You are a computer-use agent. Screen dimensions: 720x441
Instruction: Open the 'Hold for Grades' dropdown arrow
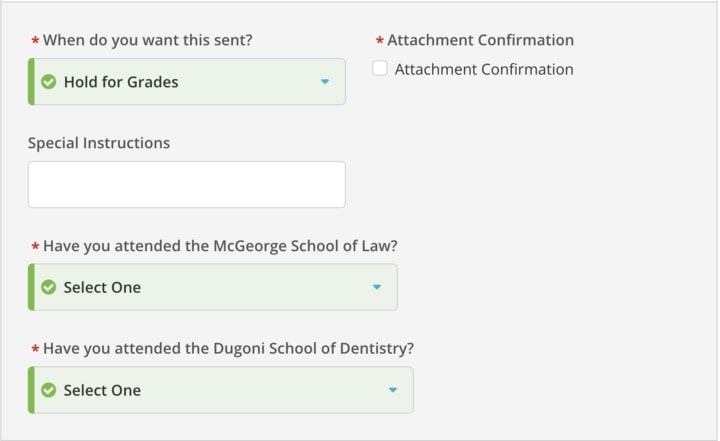[325, 82]
